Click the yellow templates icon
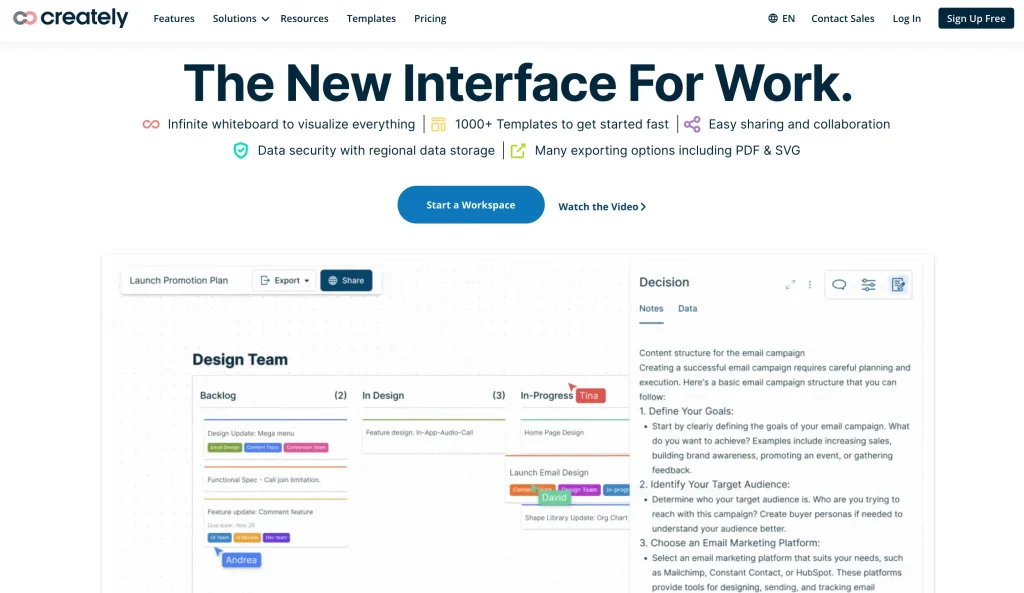Screen dimensions: 1024x593 coord(438,124)
